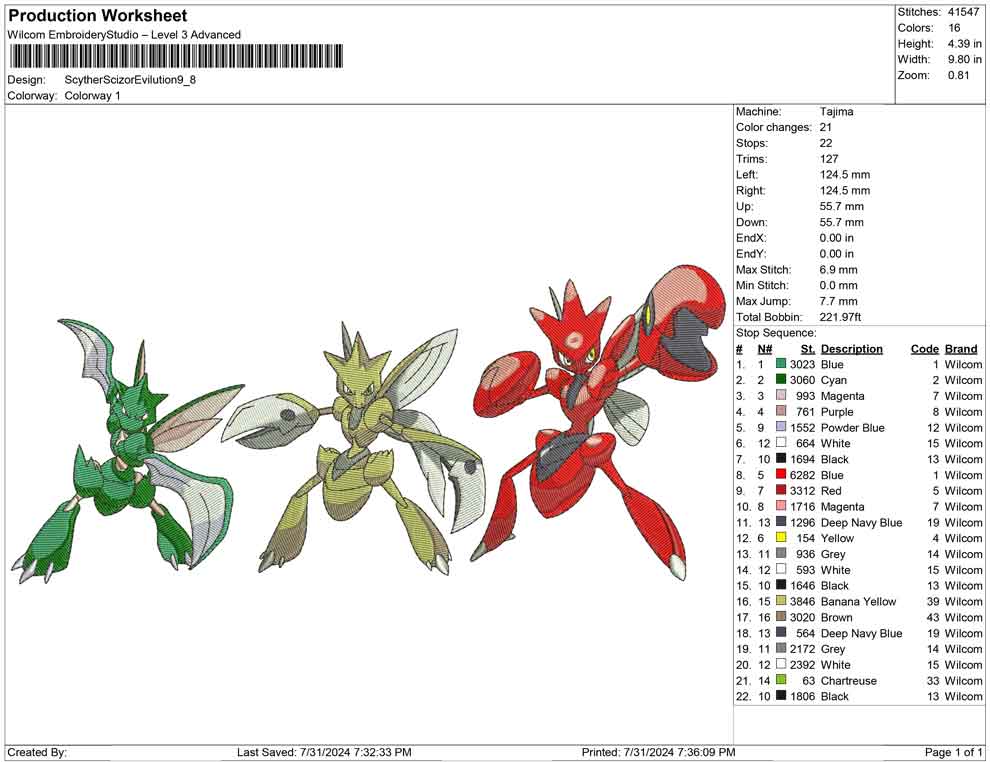Click the Printed timestamp

click(659, 752)
